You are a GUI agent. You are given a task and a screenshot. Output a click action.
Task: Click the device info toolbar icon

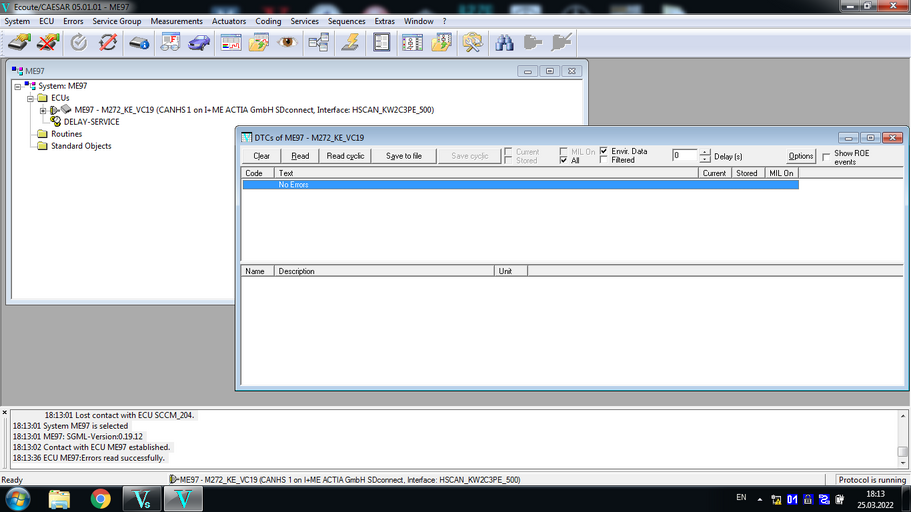point(139,42)
